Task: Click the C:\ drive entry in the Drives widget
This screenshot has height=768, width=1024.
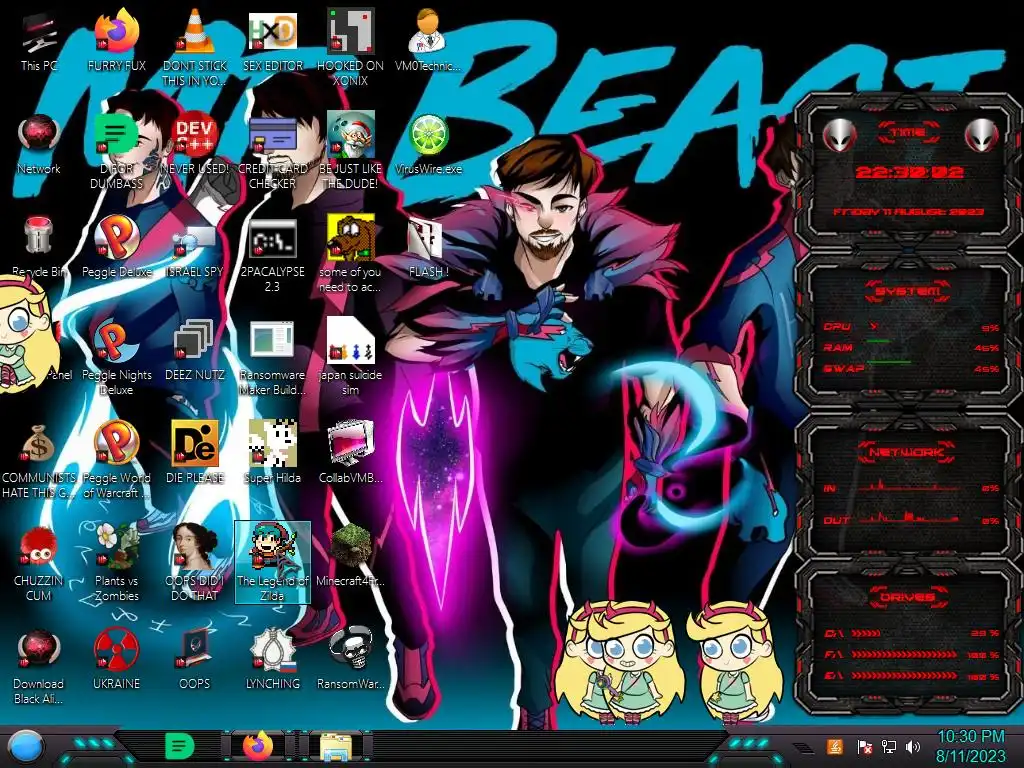Action: pos(911,633)
